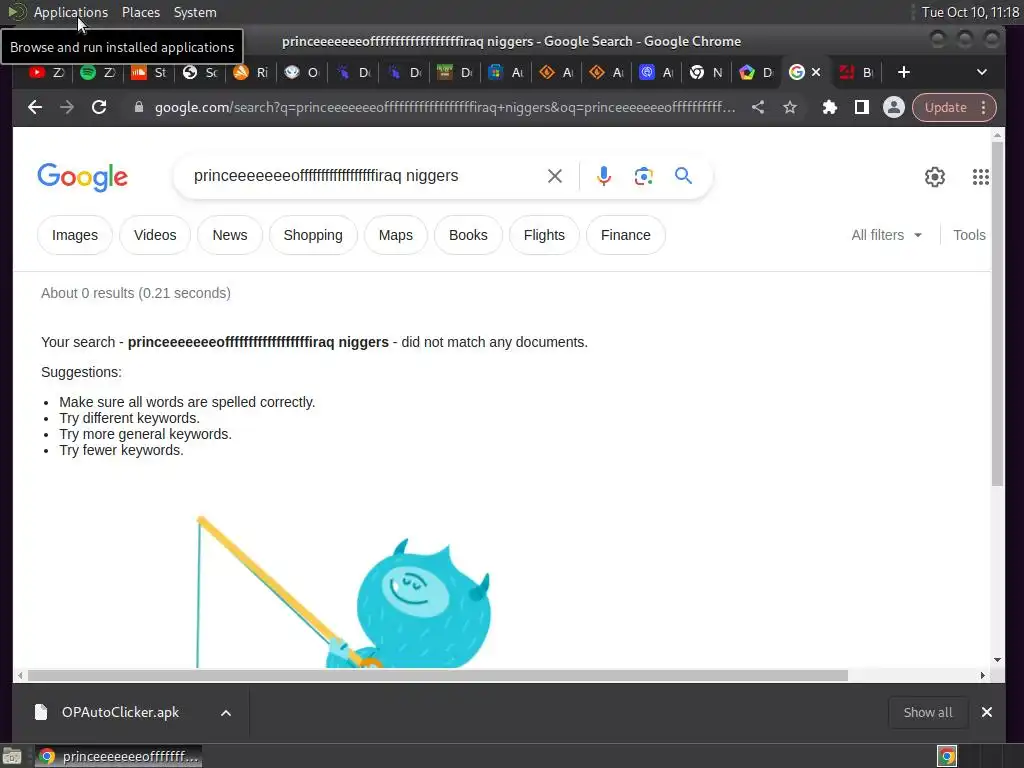The height and width of the screenshot is (768, 1024).
Task: Click the scroll right arrow
Action: [983, 676]
